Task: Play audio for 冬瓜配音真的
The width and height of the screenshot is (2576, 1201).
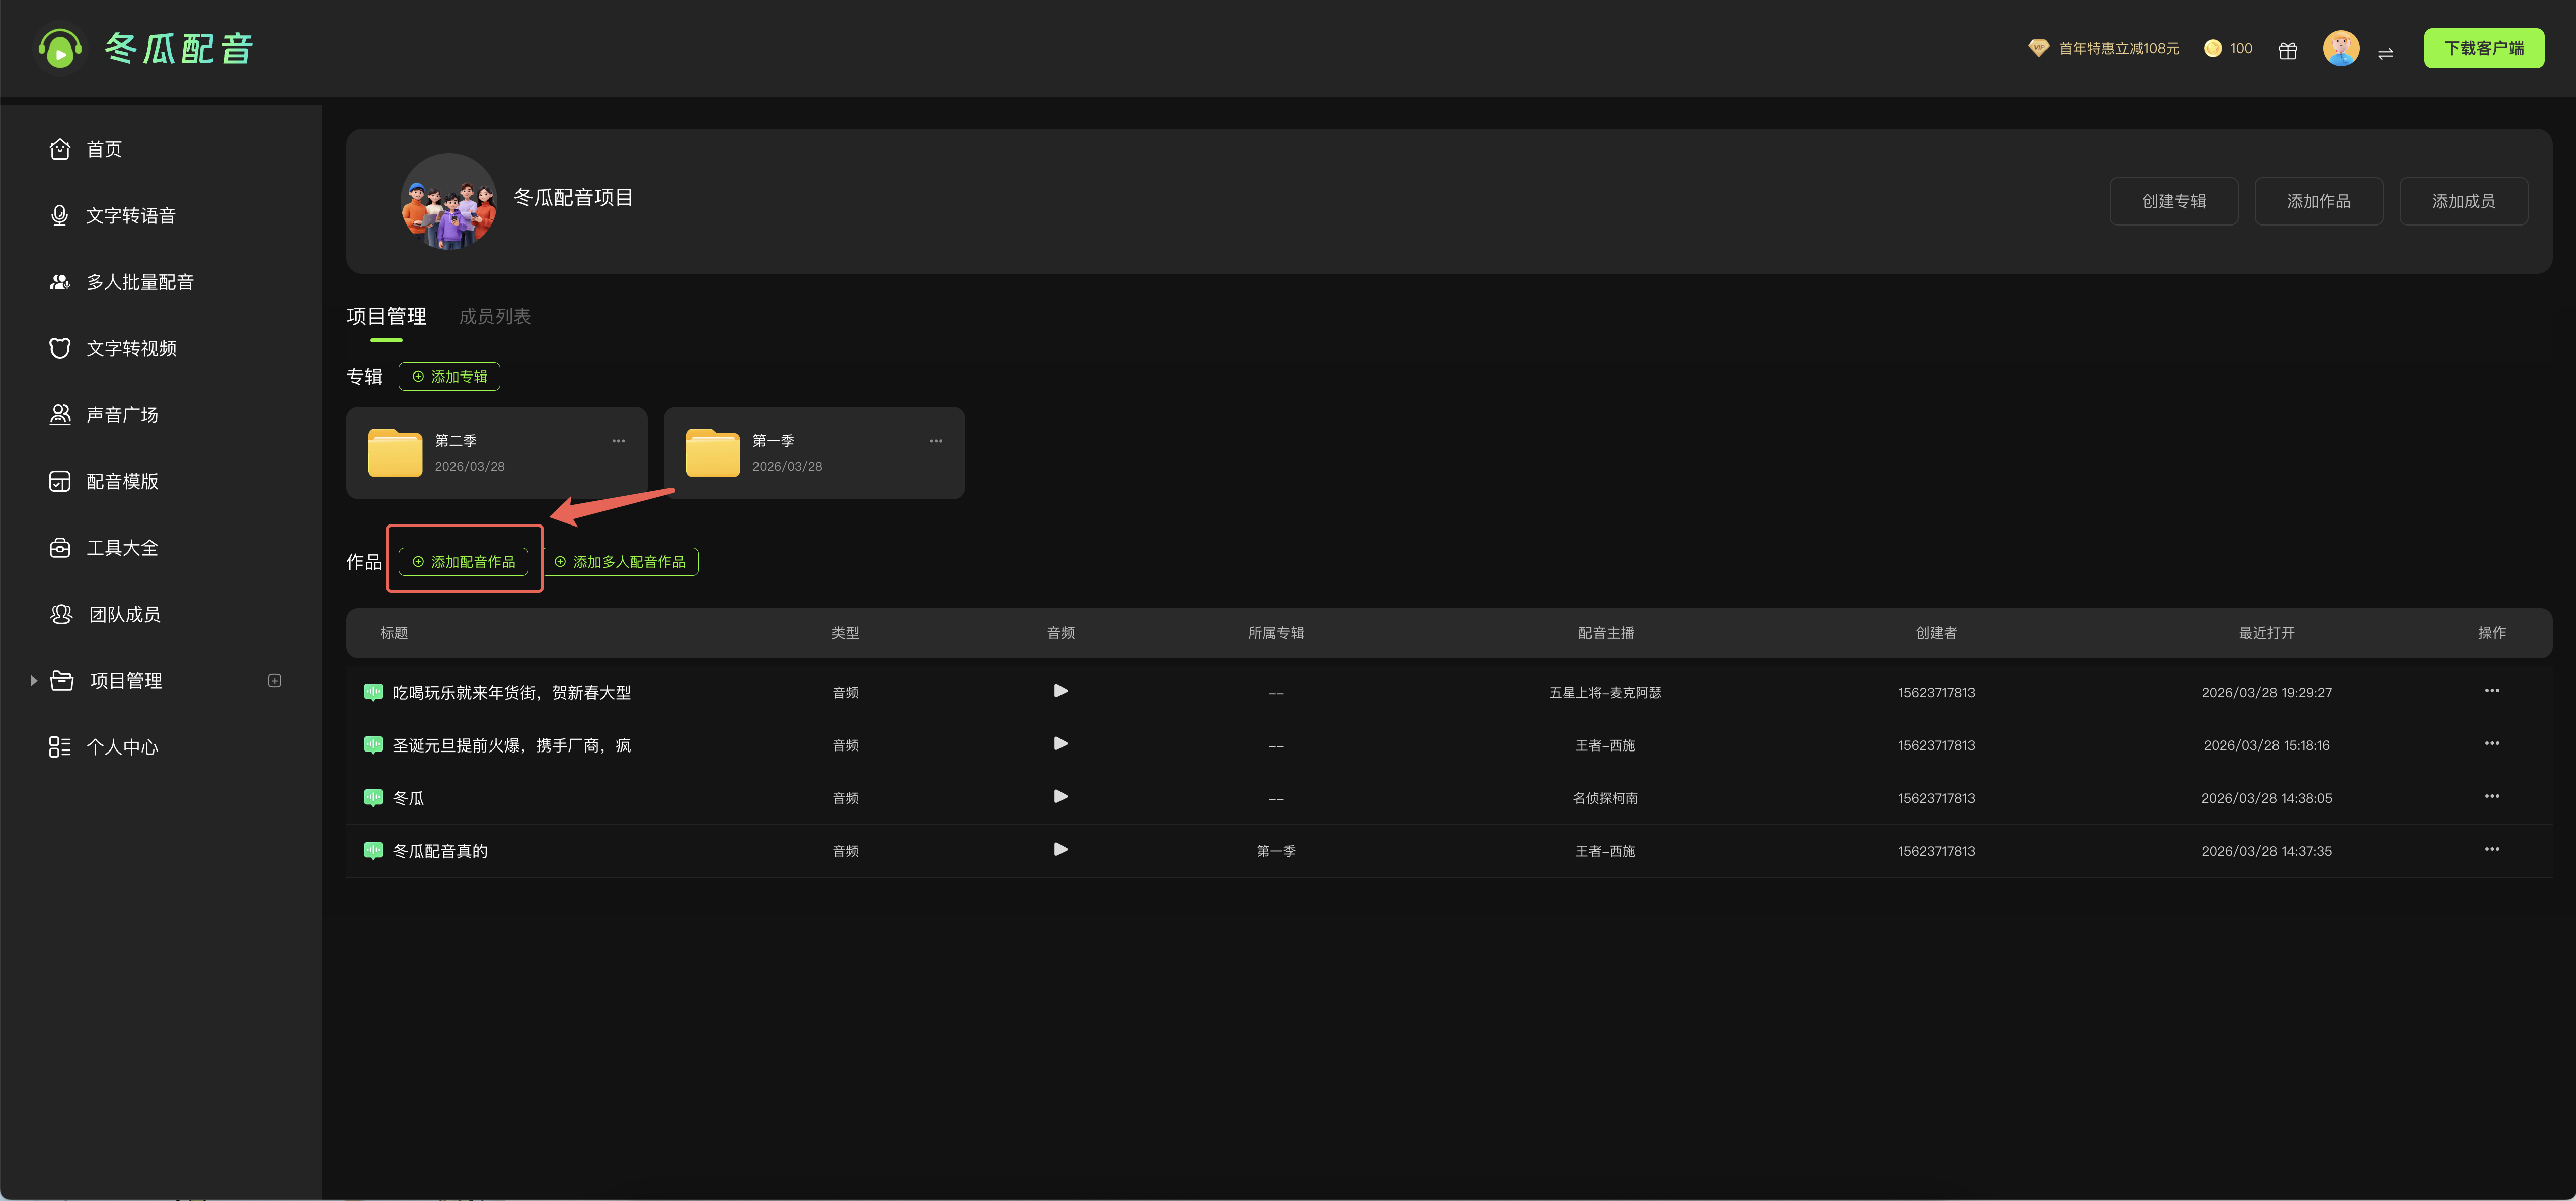Action: (1060, 850)
